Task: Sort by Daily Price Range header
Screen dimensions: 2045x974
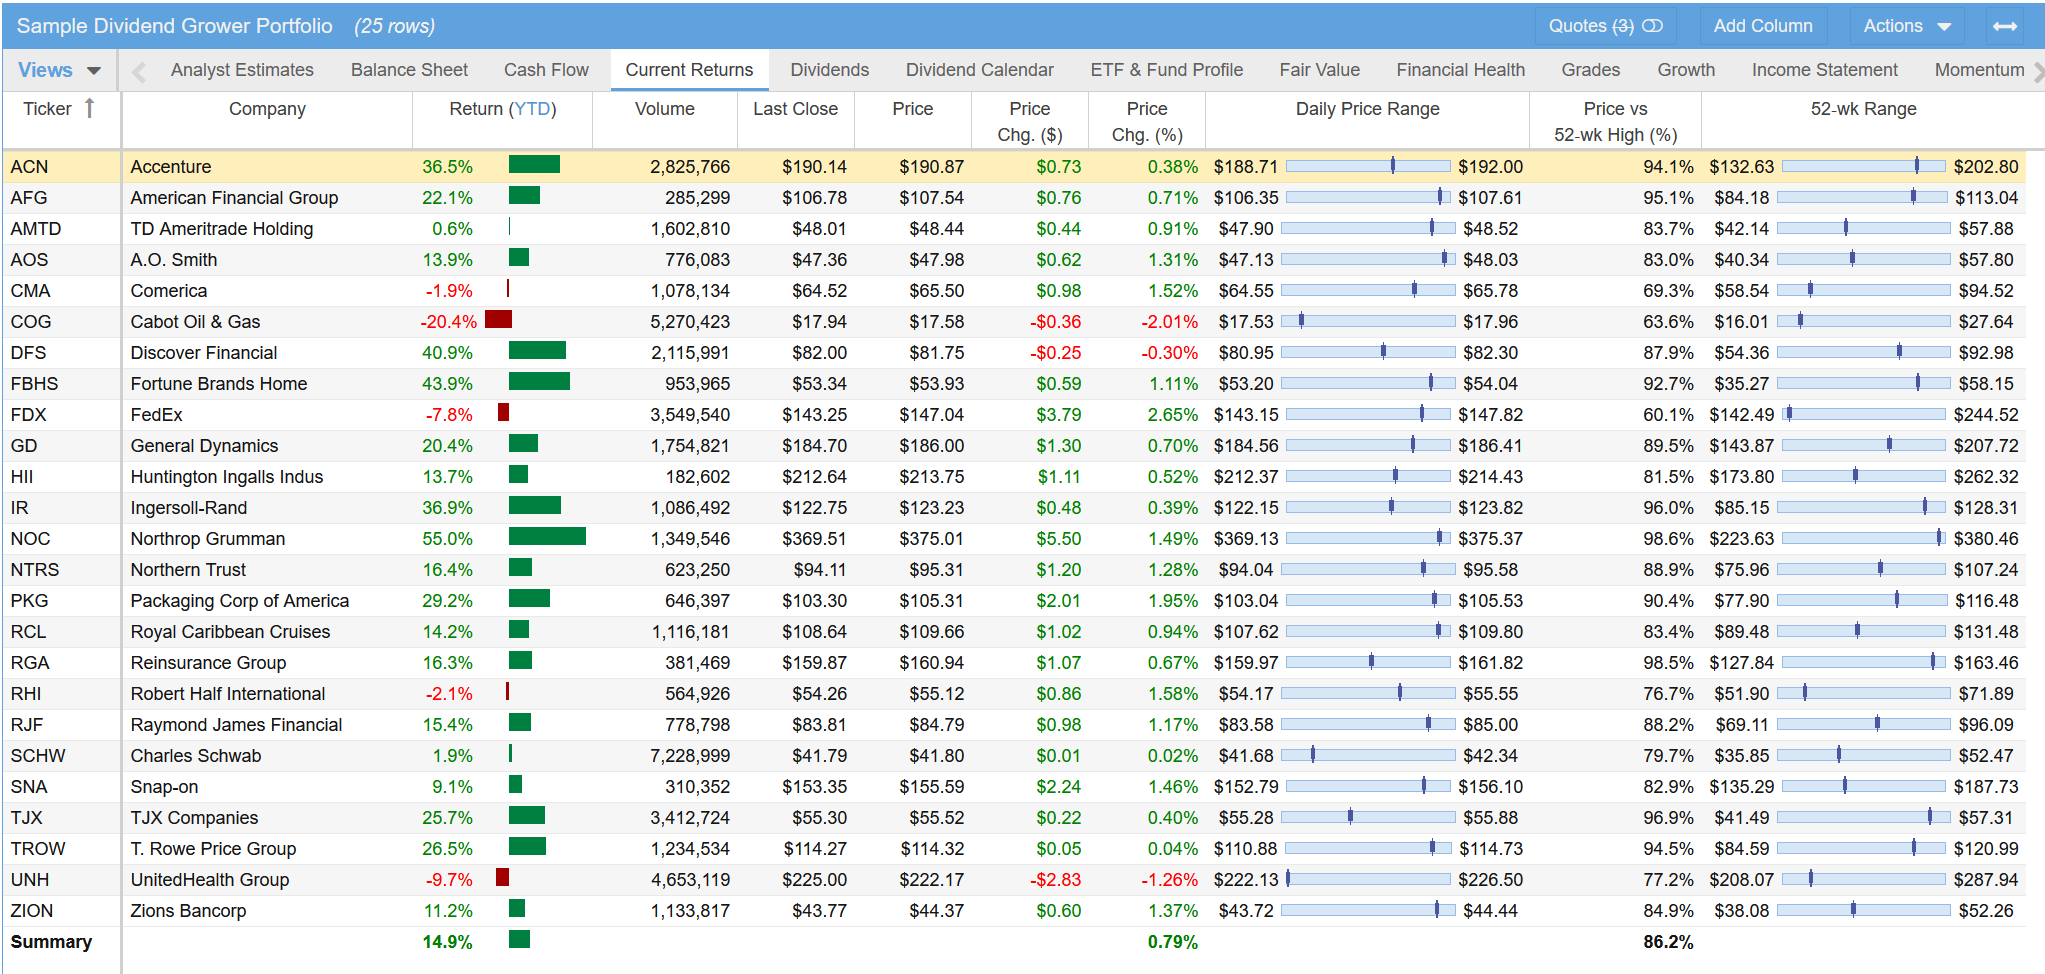Action: click(1367, 109)
